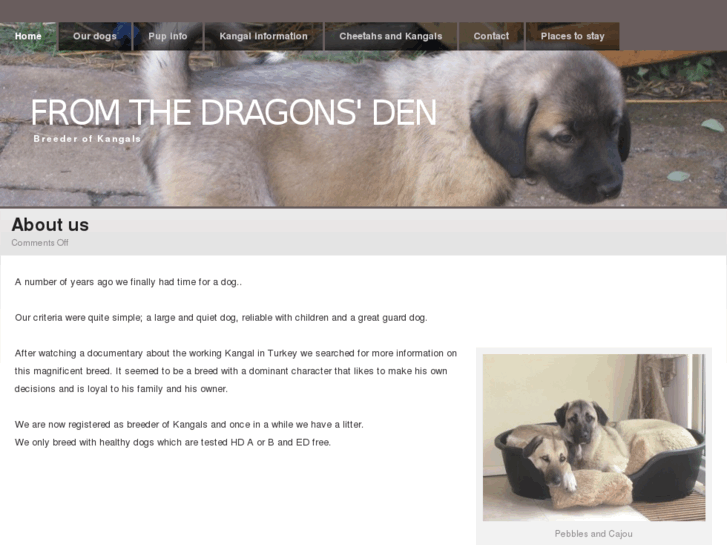Click the FROM THE DRAGONS' DEN site title
The height and width of the screenshot is (545, 727).
point(233,113)
